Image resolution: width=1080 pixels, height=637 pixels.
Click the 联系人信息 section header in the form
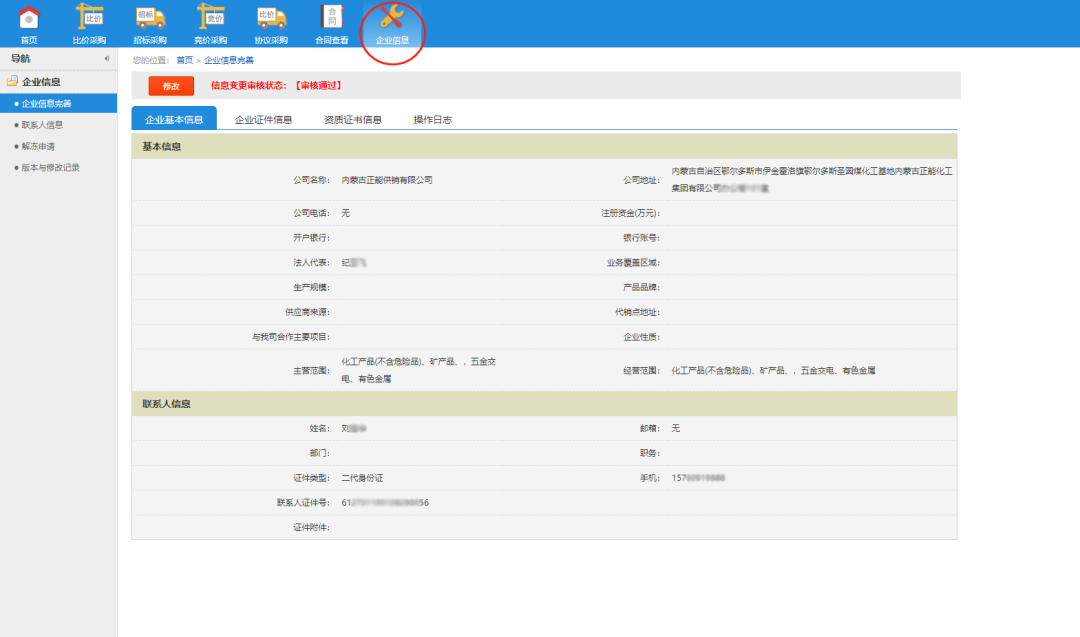pyautogui.click(x=544, y=404)
